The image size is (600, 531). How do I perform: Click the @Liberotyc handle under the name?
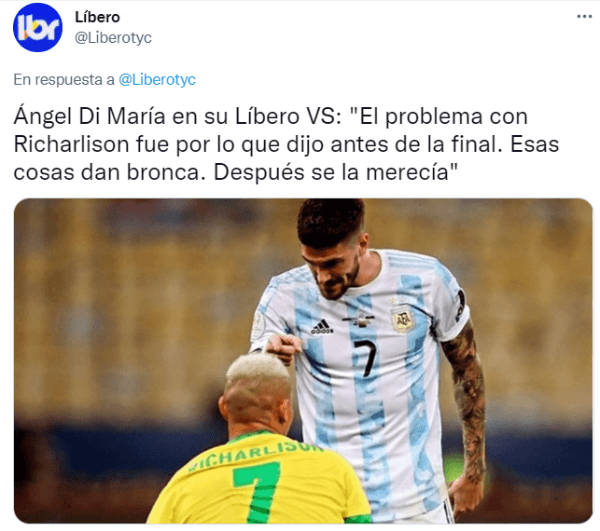coord(113,38)
